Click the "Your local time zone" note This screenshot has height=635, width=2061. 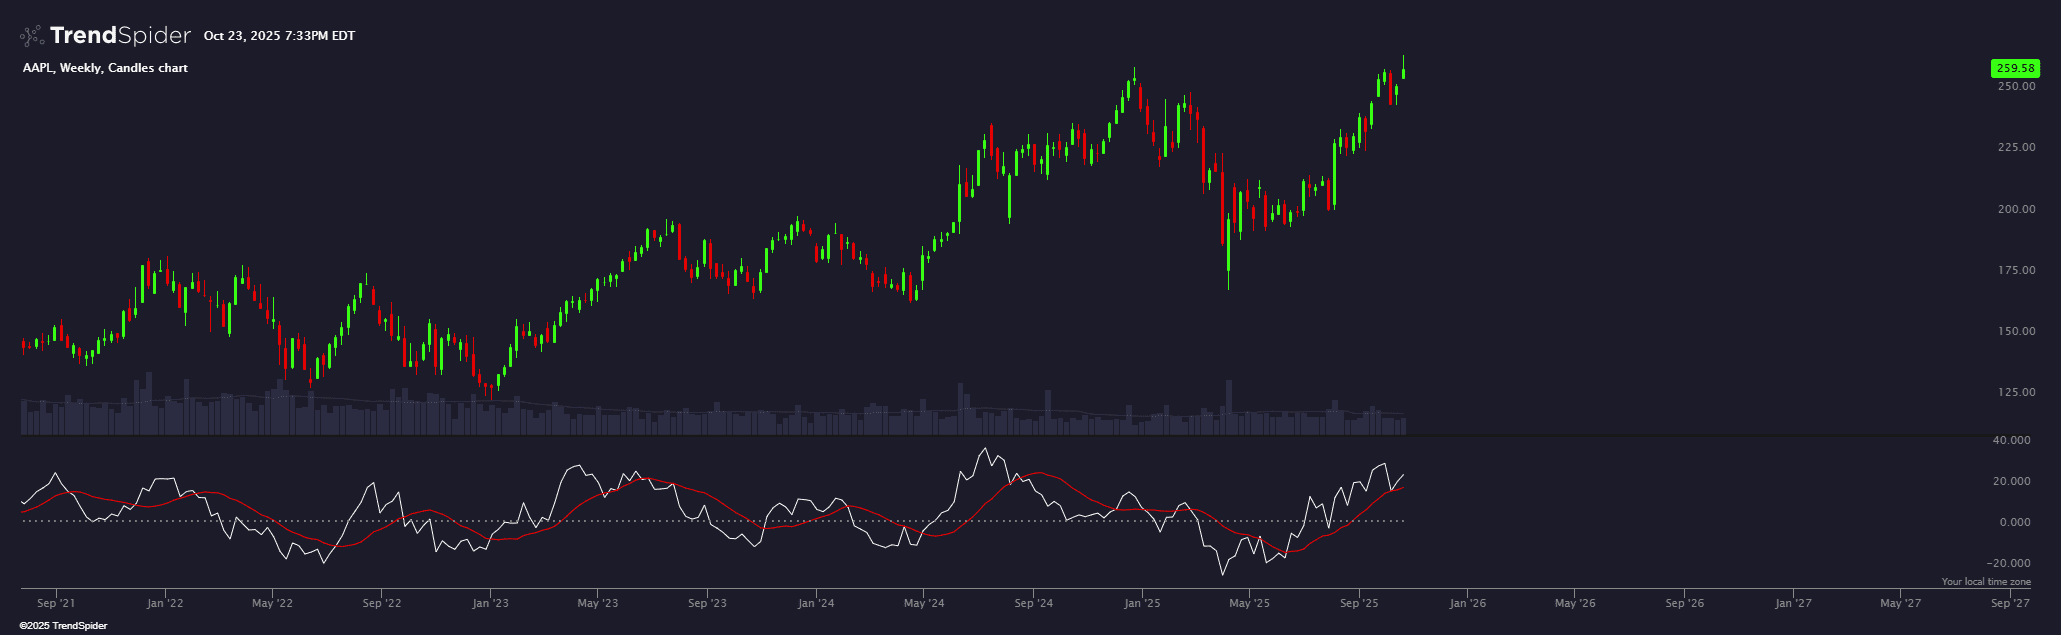[x=1986, y=582]
